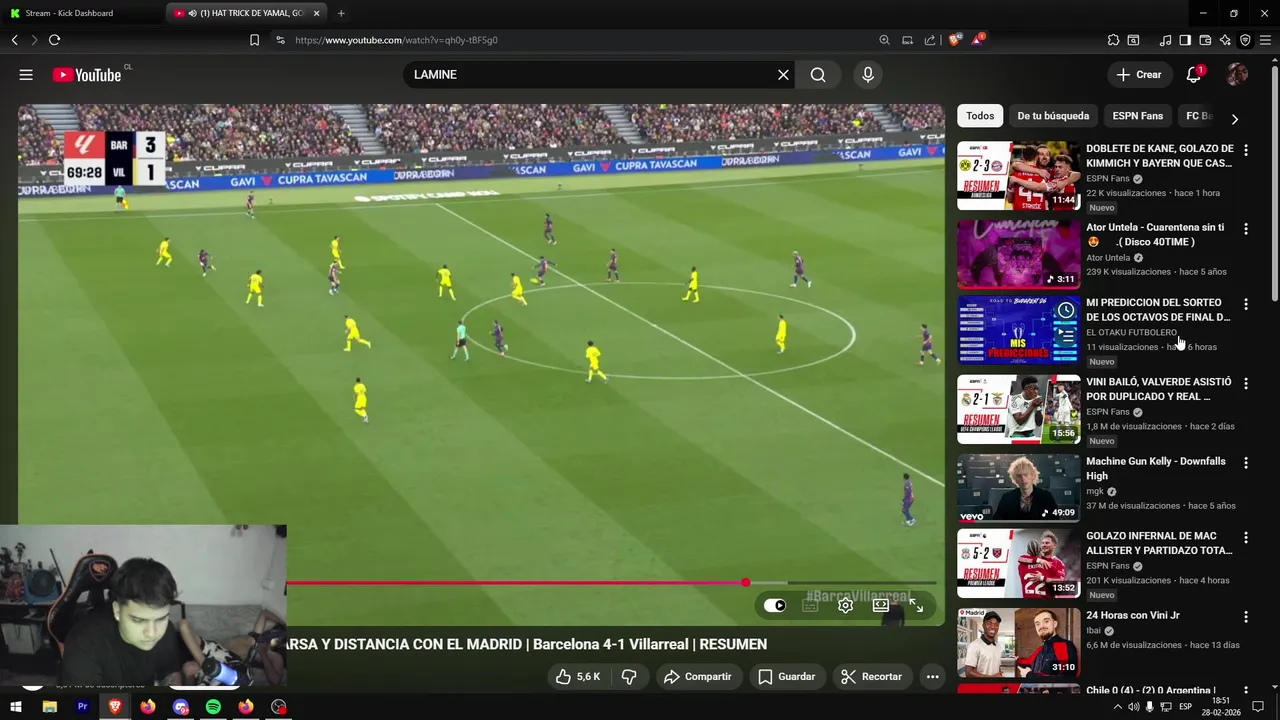This screenshot has width=1280, height=720.
Task: Bookmark this page in the address bar
Action: (x=254, y=40)
